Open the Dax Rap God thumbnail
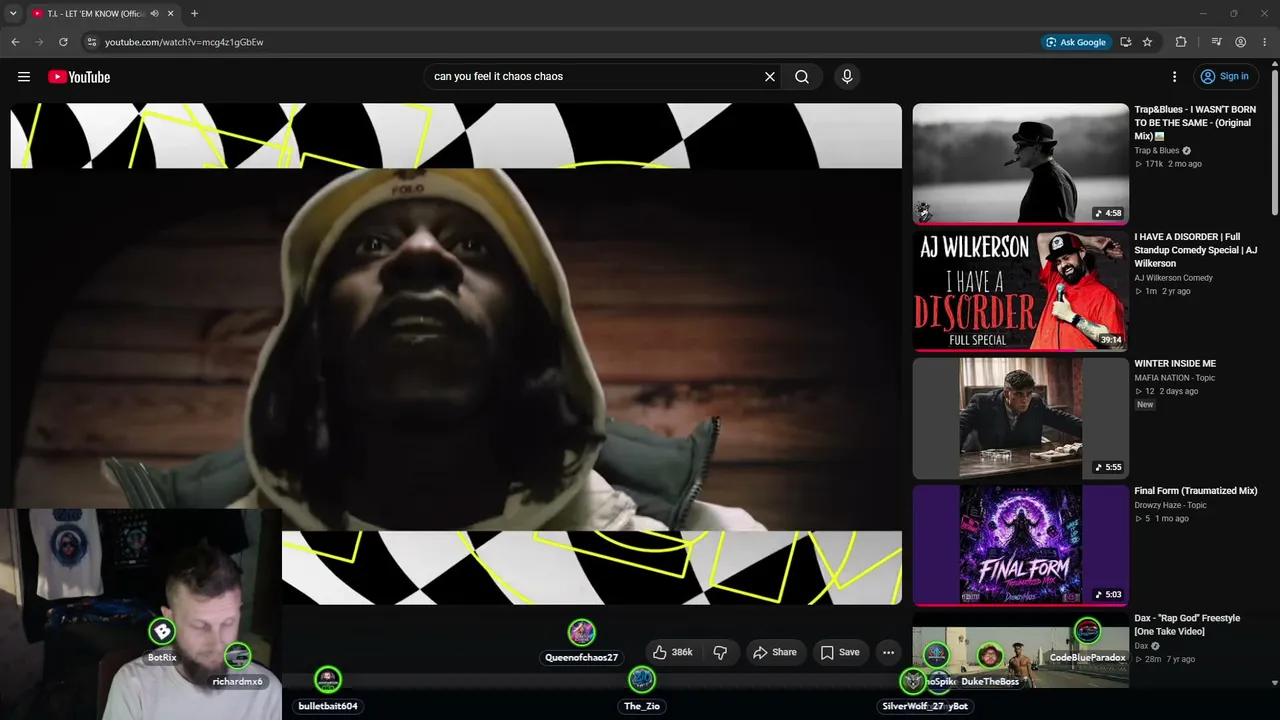This screenshot has height=720, width=1280. tap(1020, 650)
